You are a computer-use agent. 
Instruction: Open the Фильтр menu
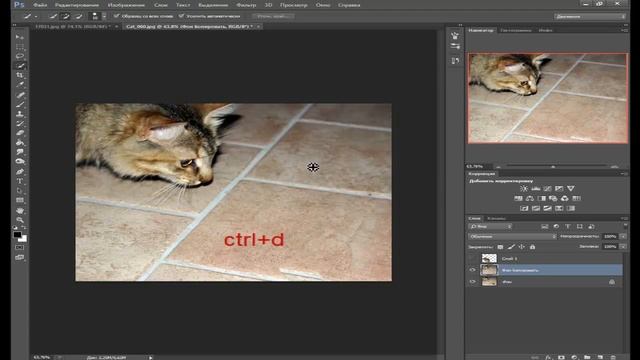pos(246,5)
